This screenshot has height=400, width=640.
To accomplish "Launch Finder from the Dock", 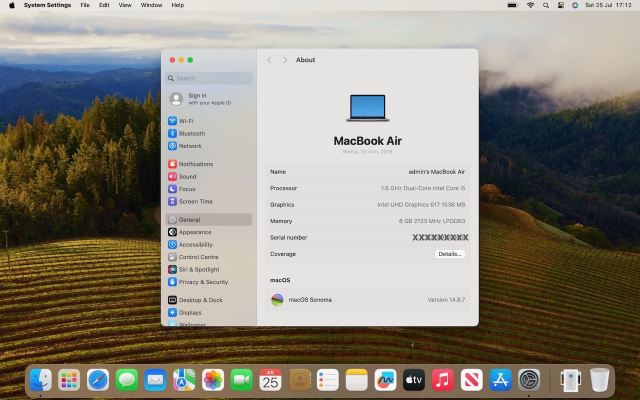I will [40, 380].
